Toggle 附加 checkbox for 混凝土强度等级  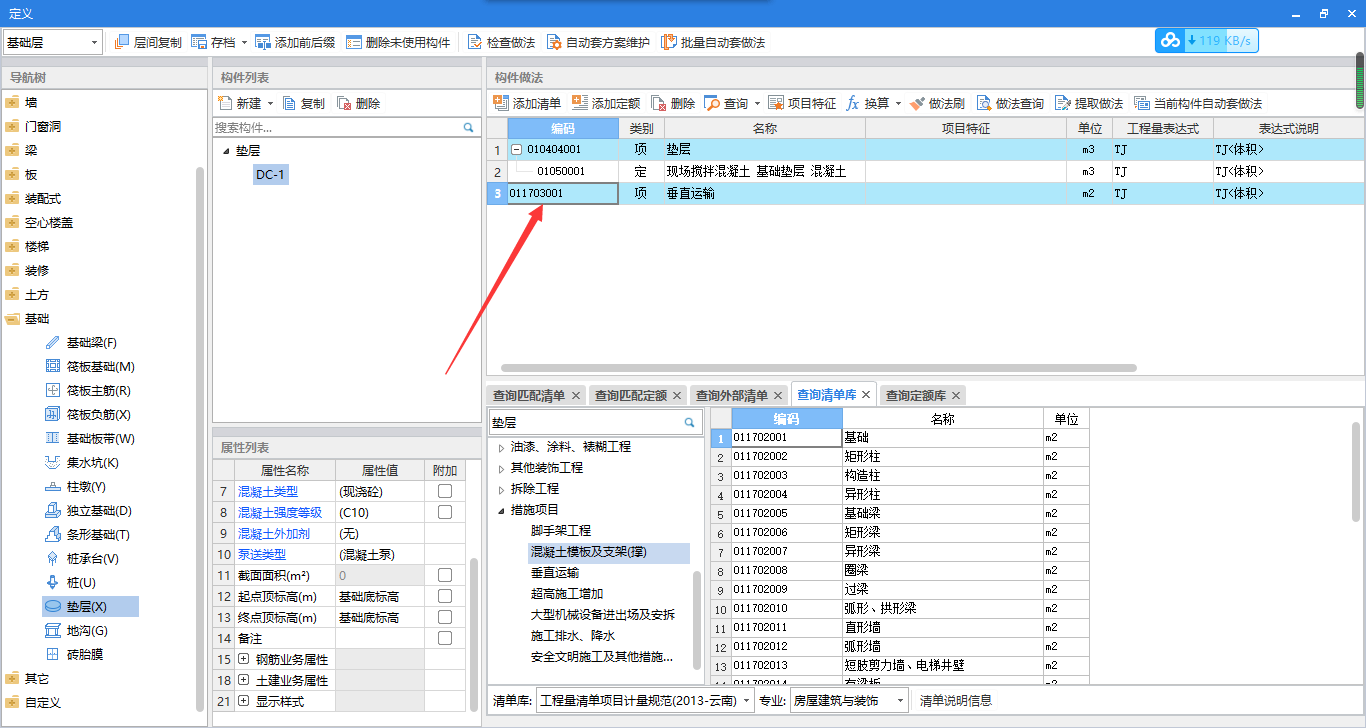coord(445,512)
